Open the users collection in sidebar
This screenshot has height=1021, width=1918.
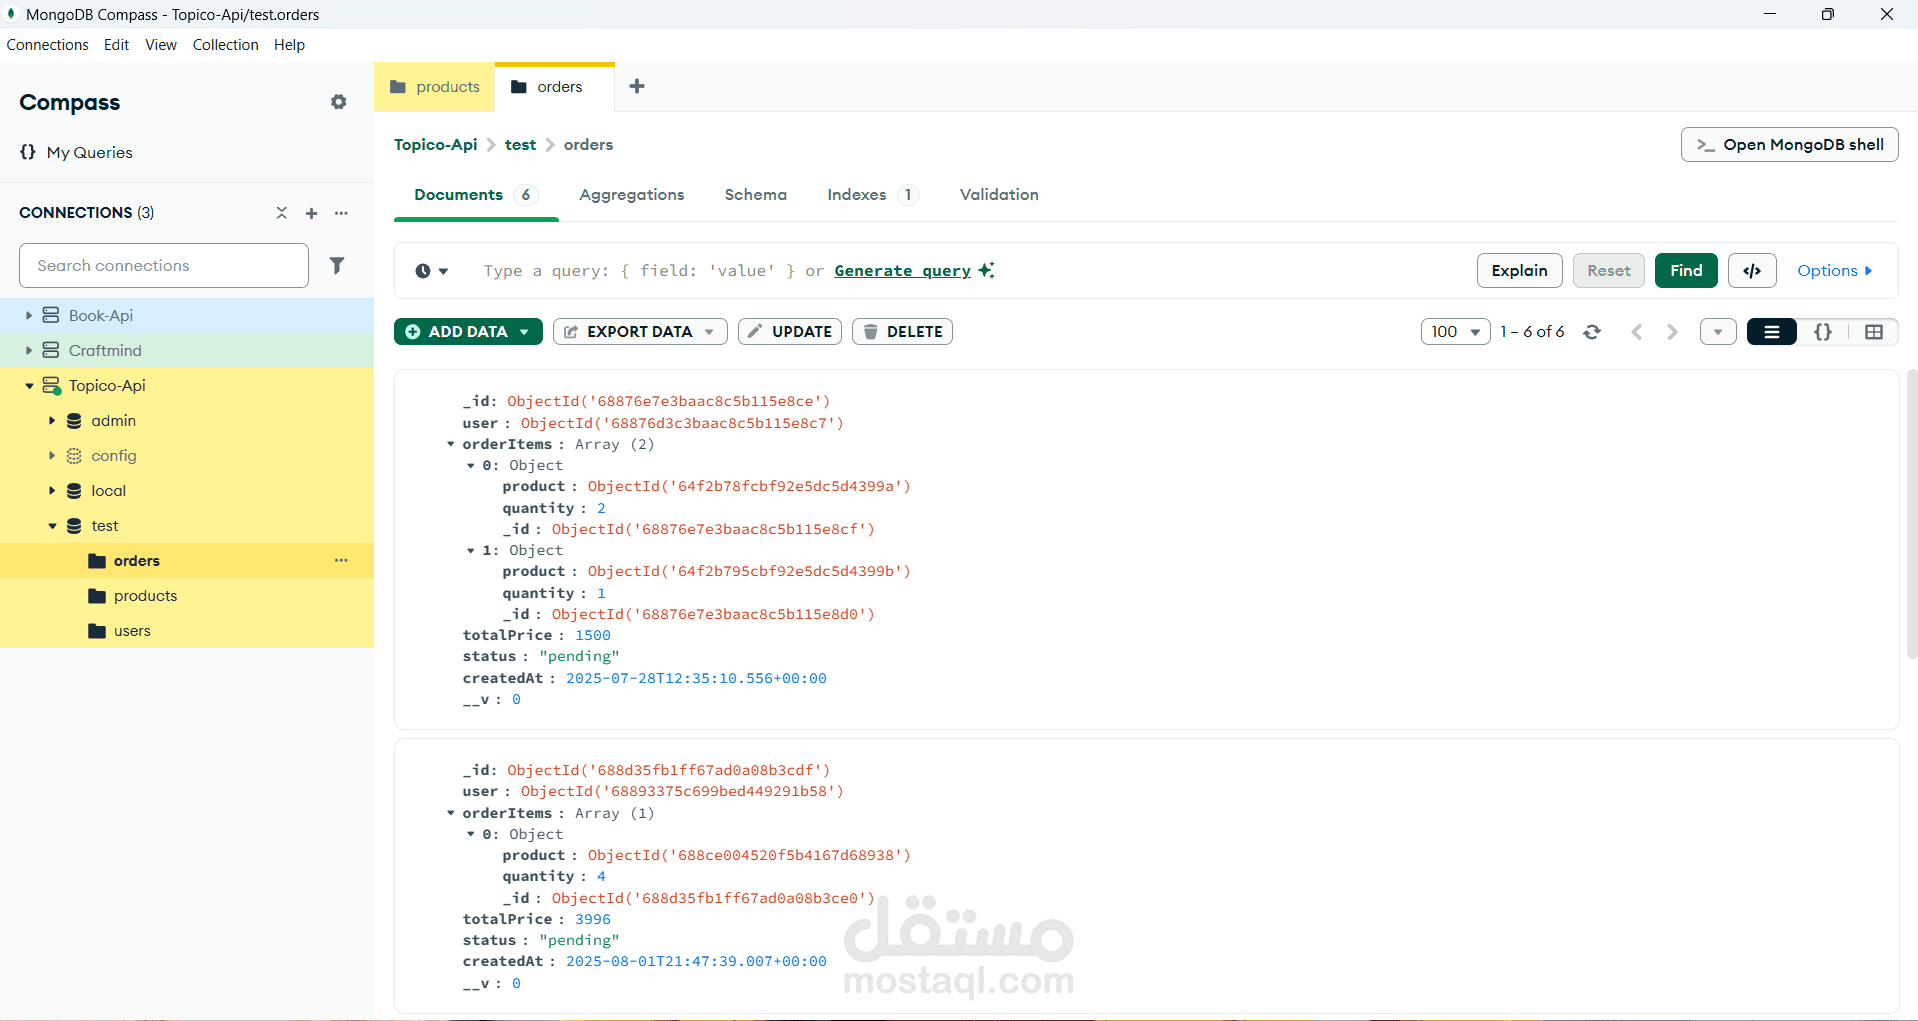pos(187,630)
